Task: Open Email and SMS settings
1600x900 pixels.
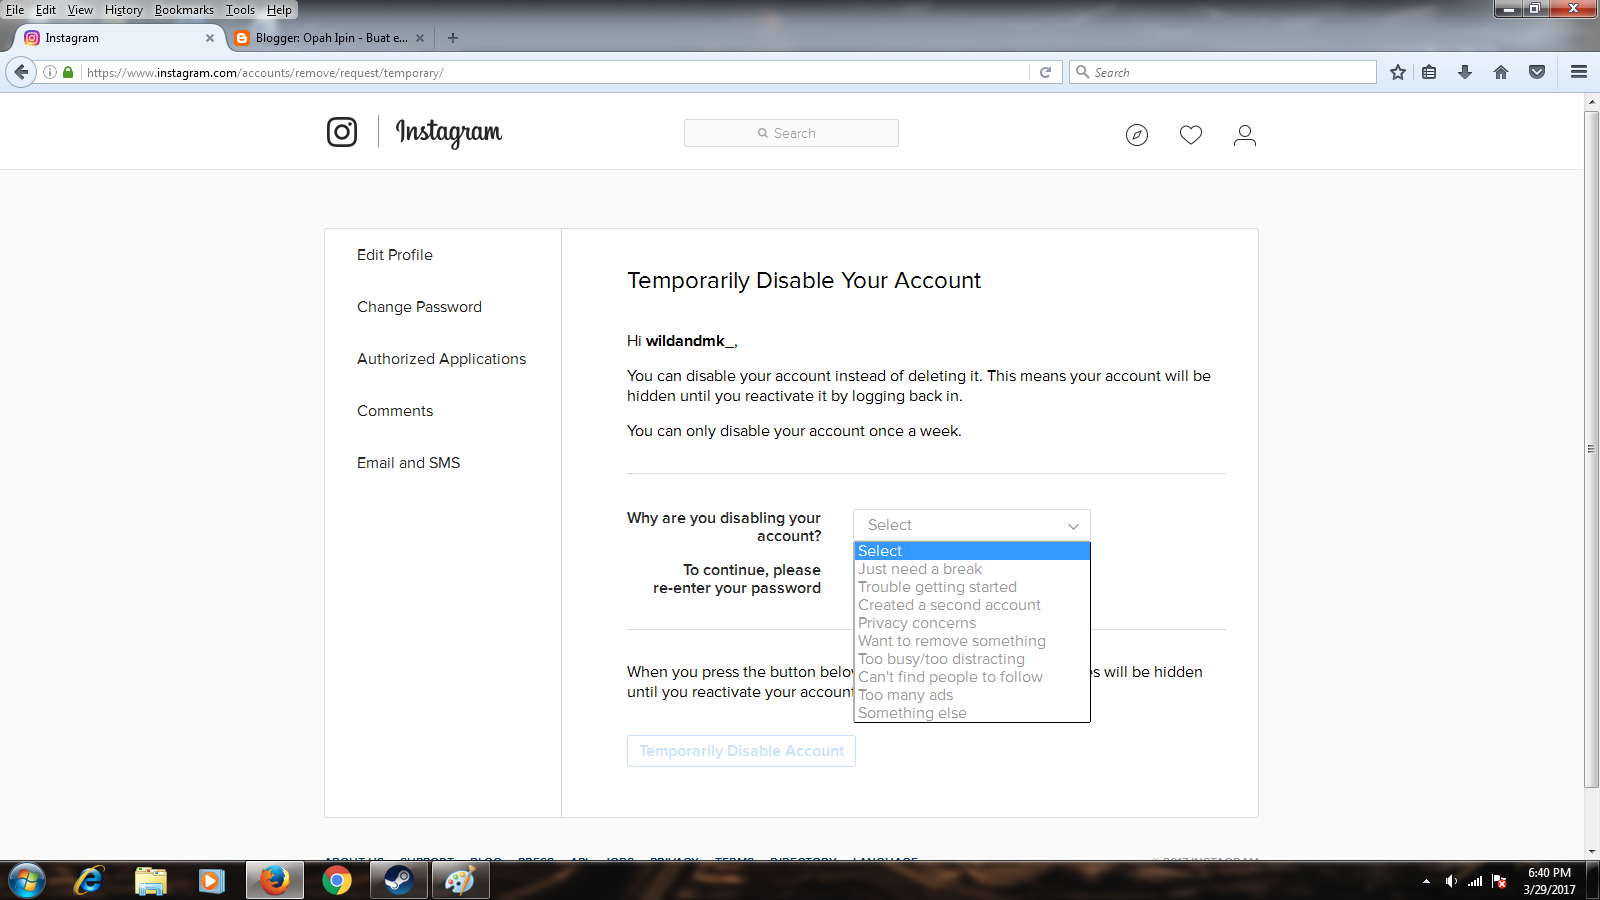Action: (408, 463)
